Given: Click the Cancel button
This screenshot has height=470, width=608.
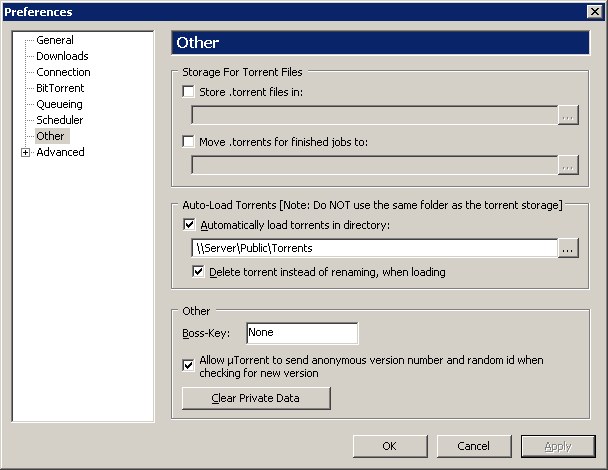Looking at the screenshot, I should pos(474,446).
